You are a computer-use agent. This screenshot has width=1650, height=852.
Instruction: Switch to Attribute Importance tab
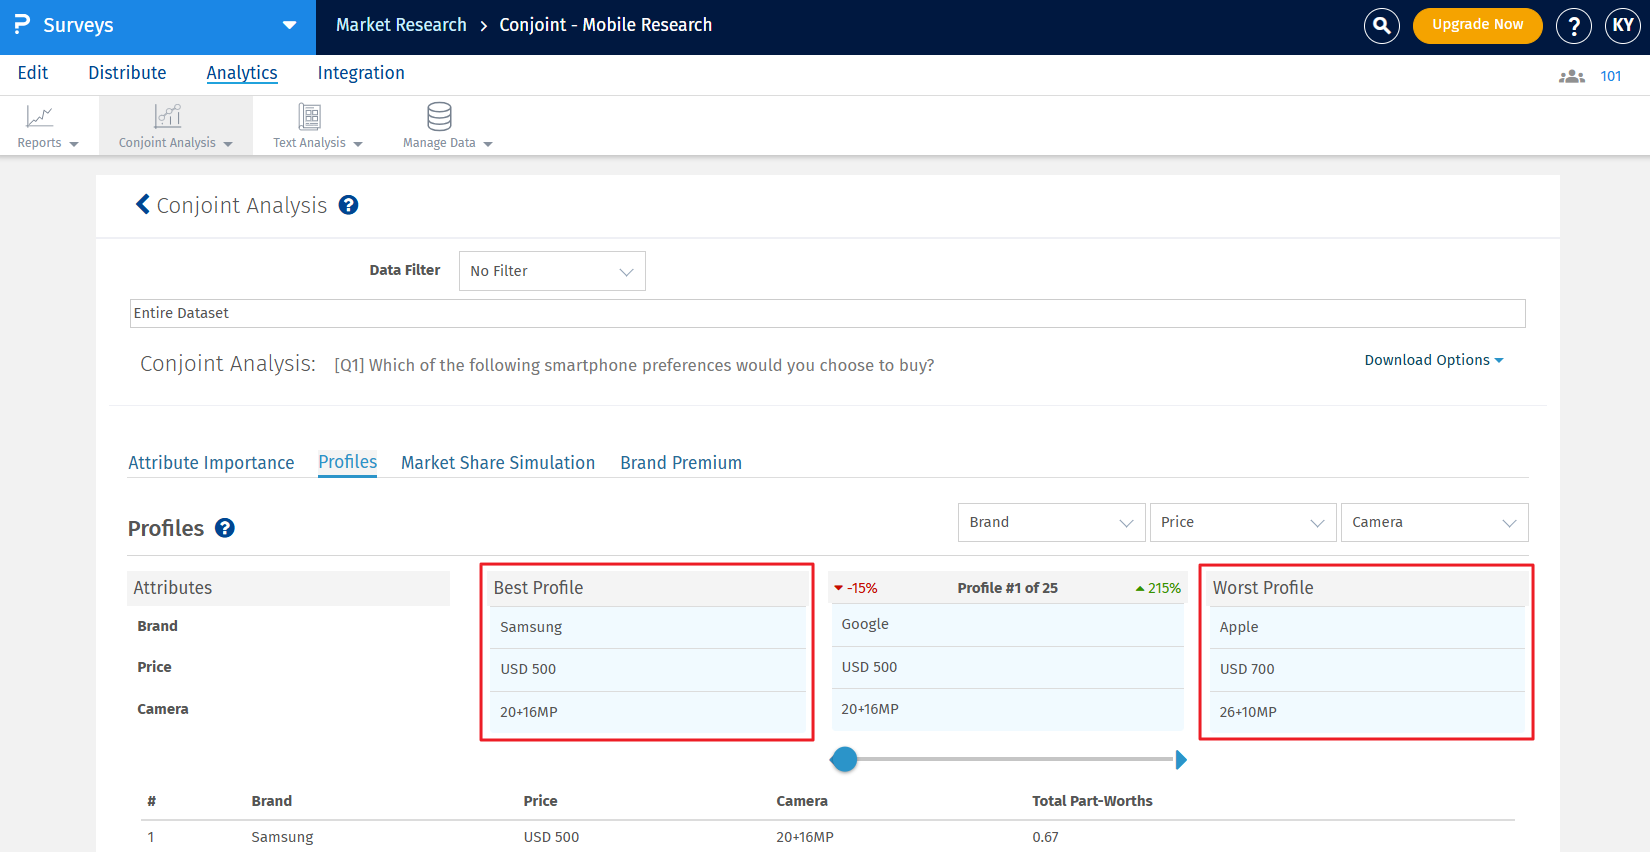[x=211, y=463]
